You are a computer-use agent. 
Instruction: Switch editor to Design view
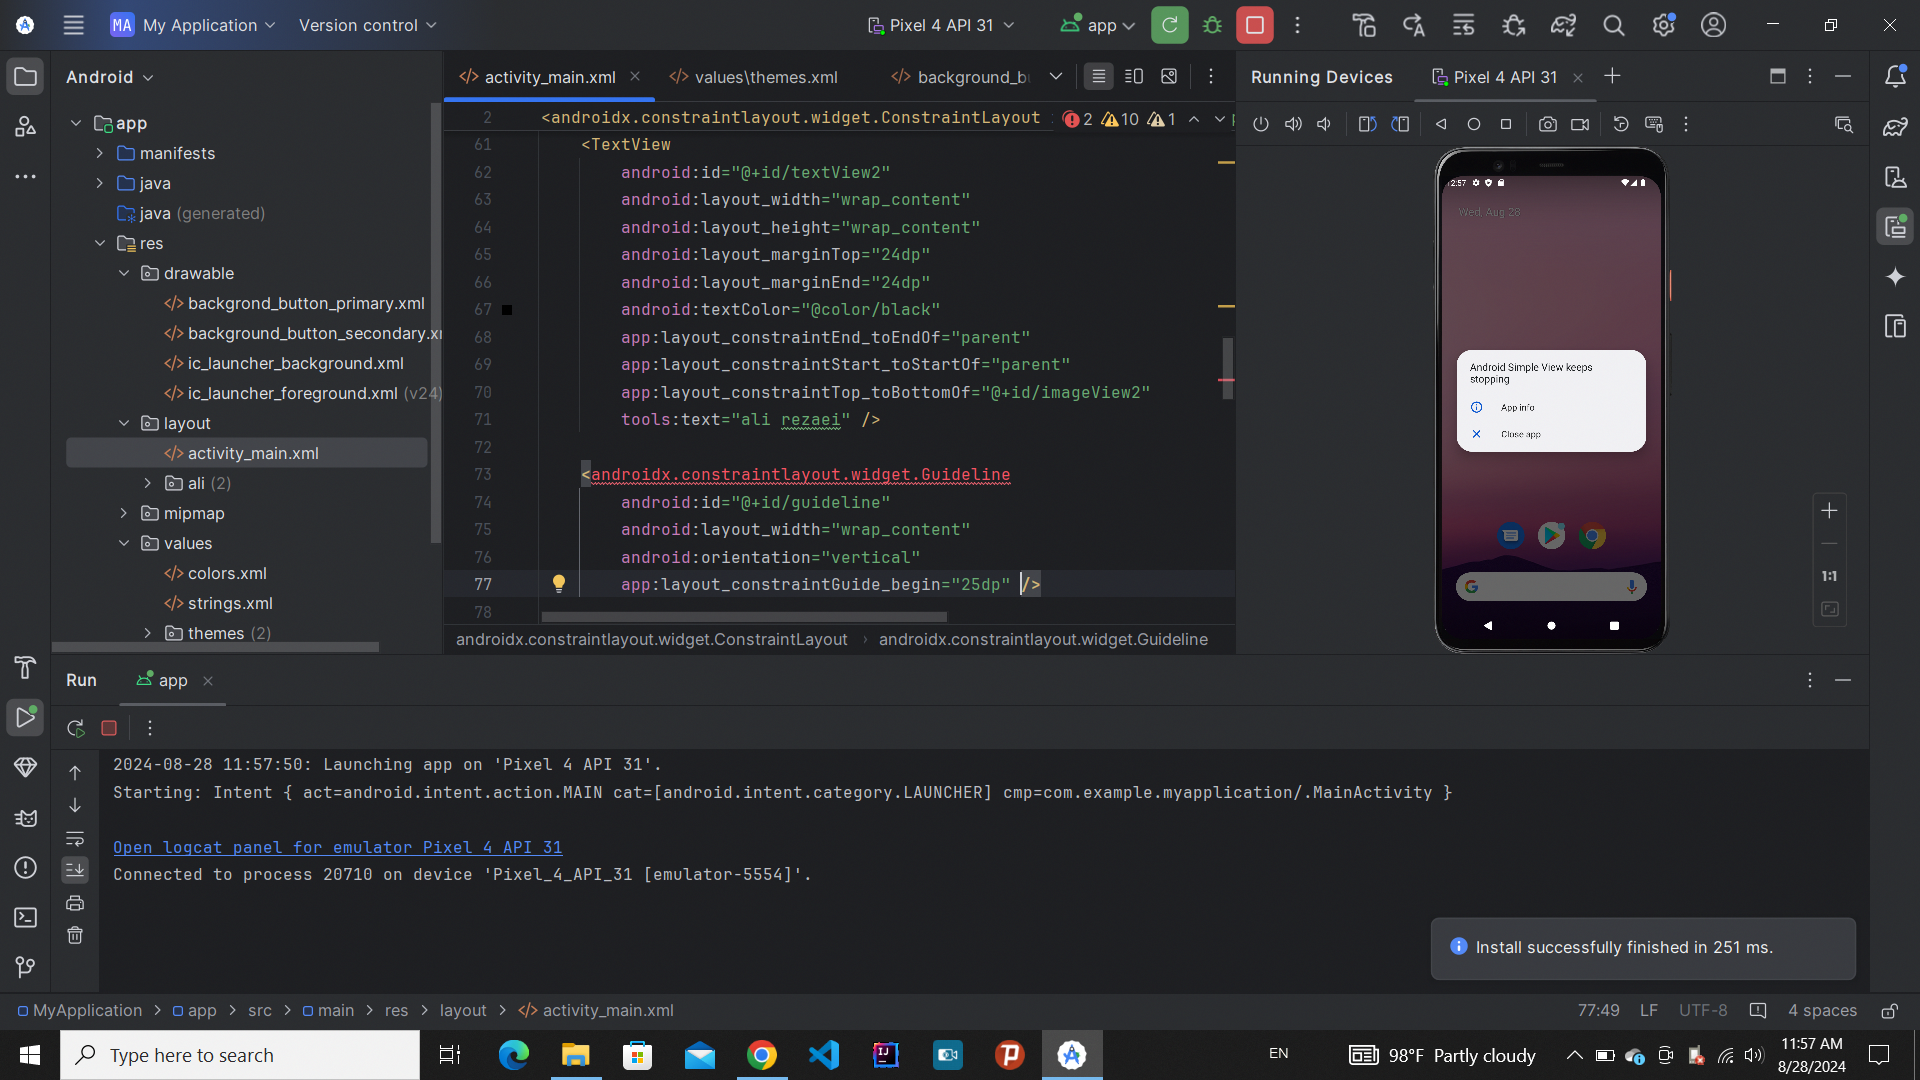1169,76
